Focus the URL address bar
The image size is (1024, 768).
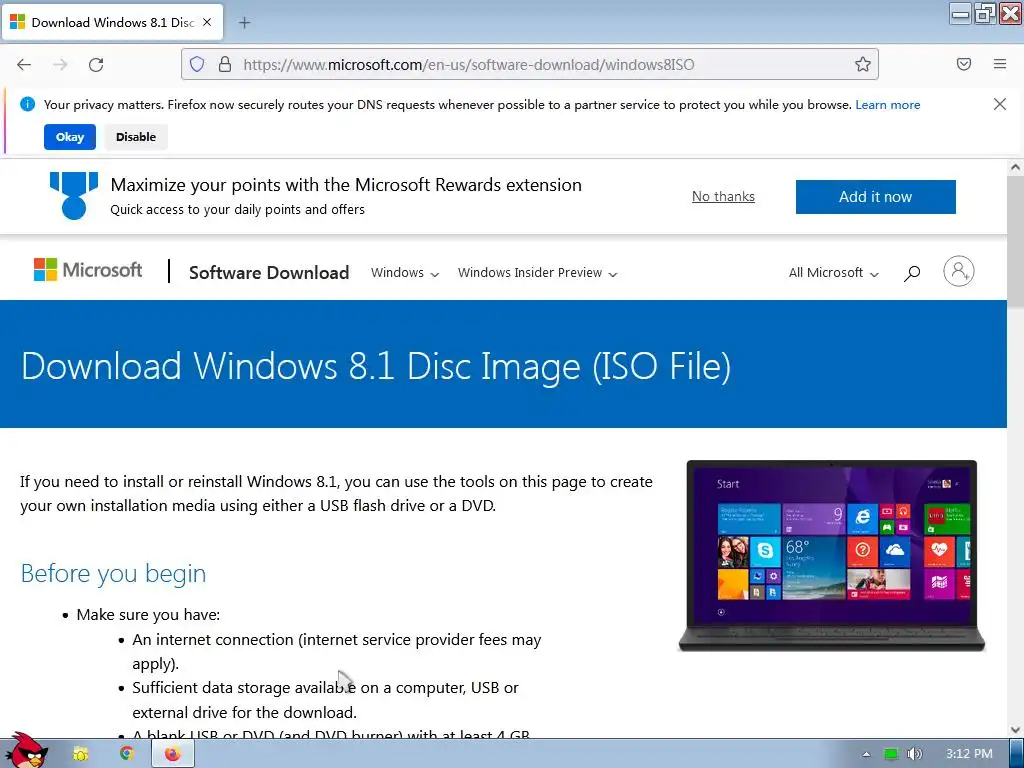pos(529,64)
